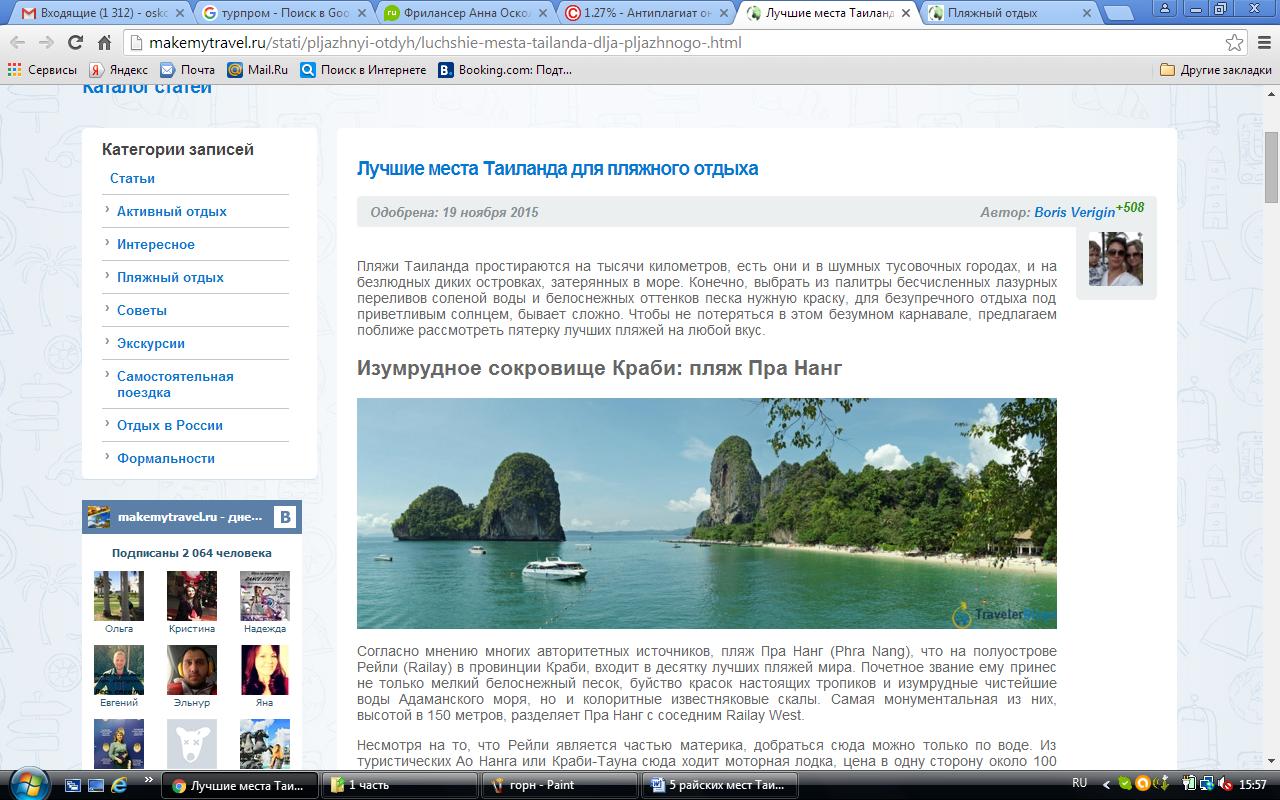
Task: Click the system clock 15:57
Action: pos(1252,785)
